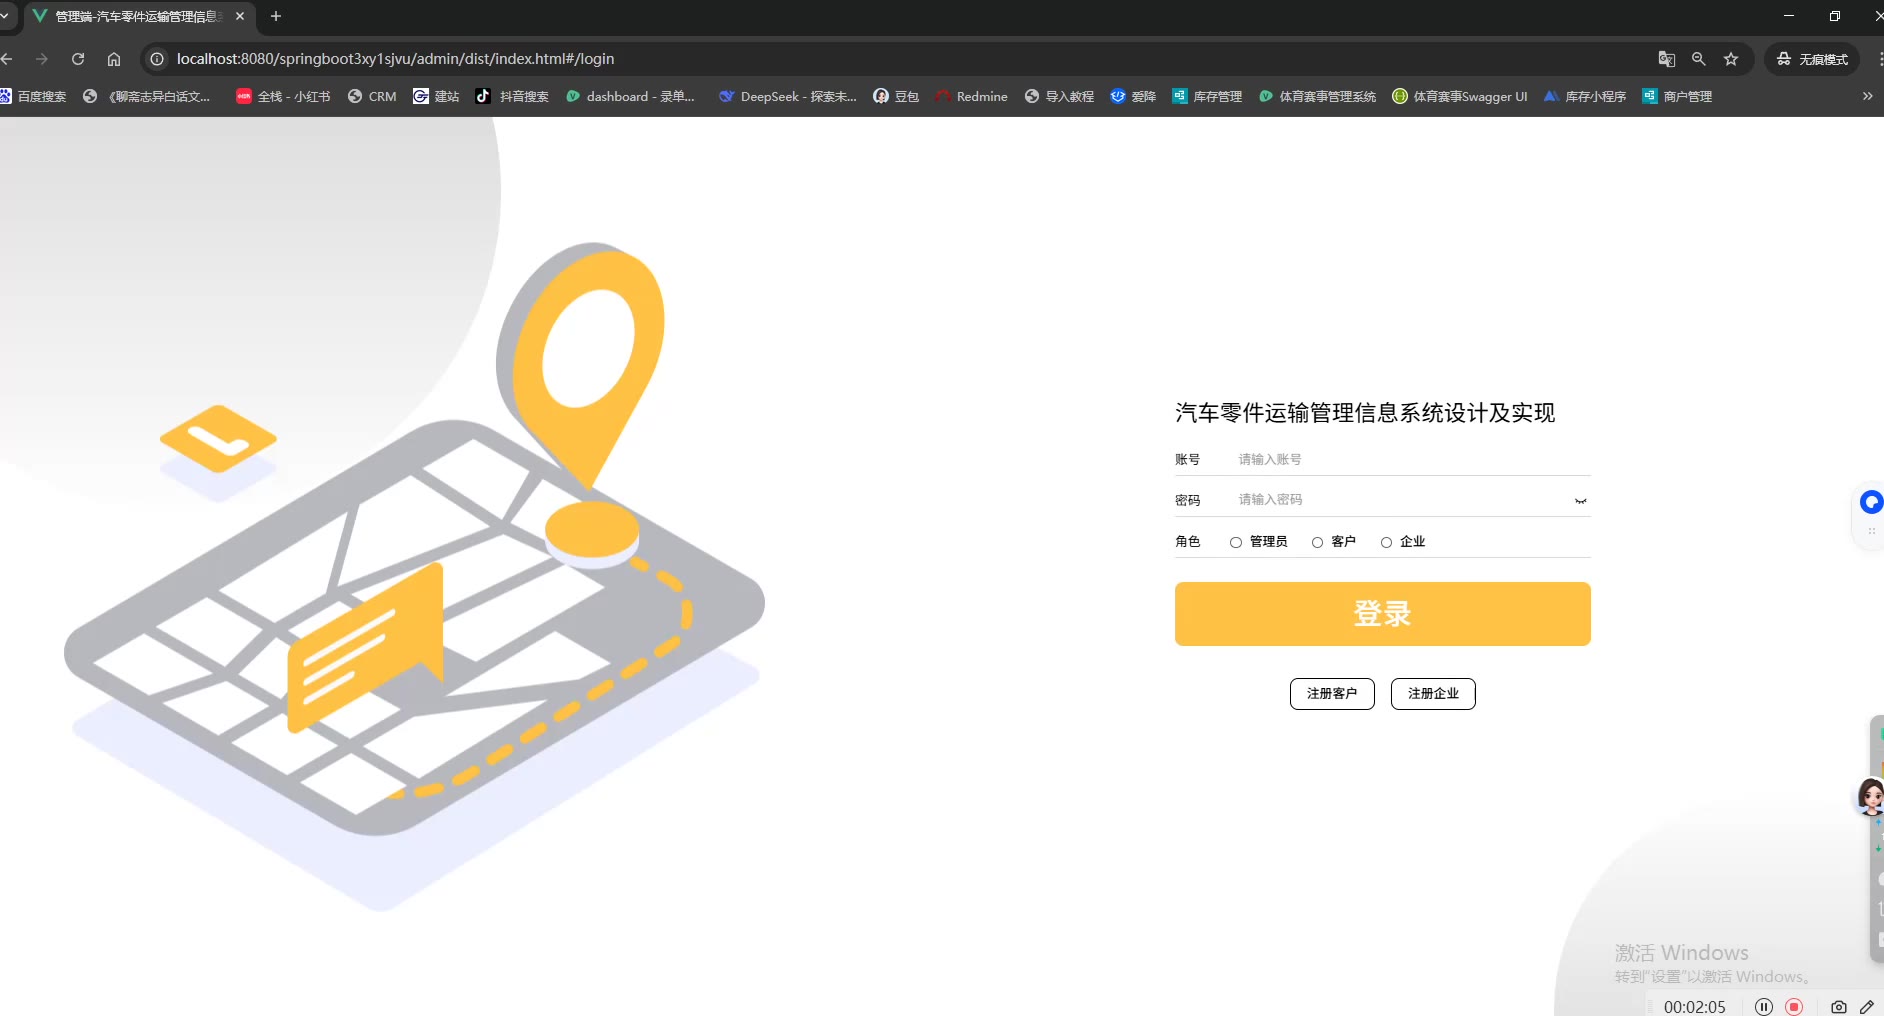Focus the 密码 password input field
The image size is (1884, 1016).
1400,499
